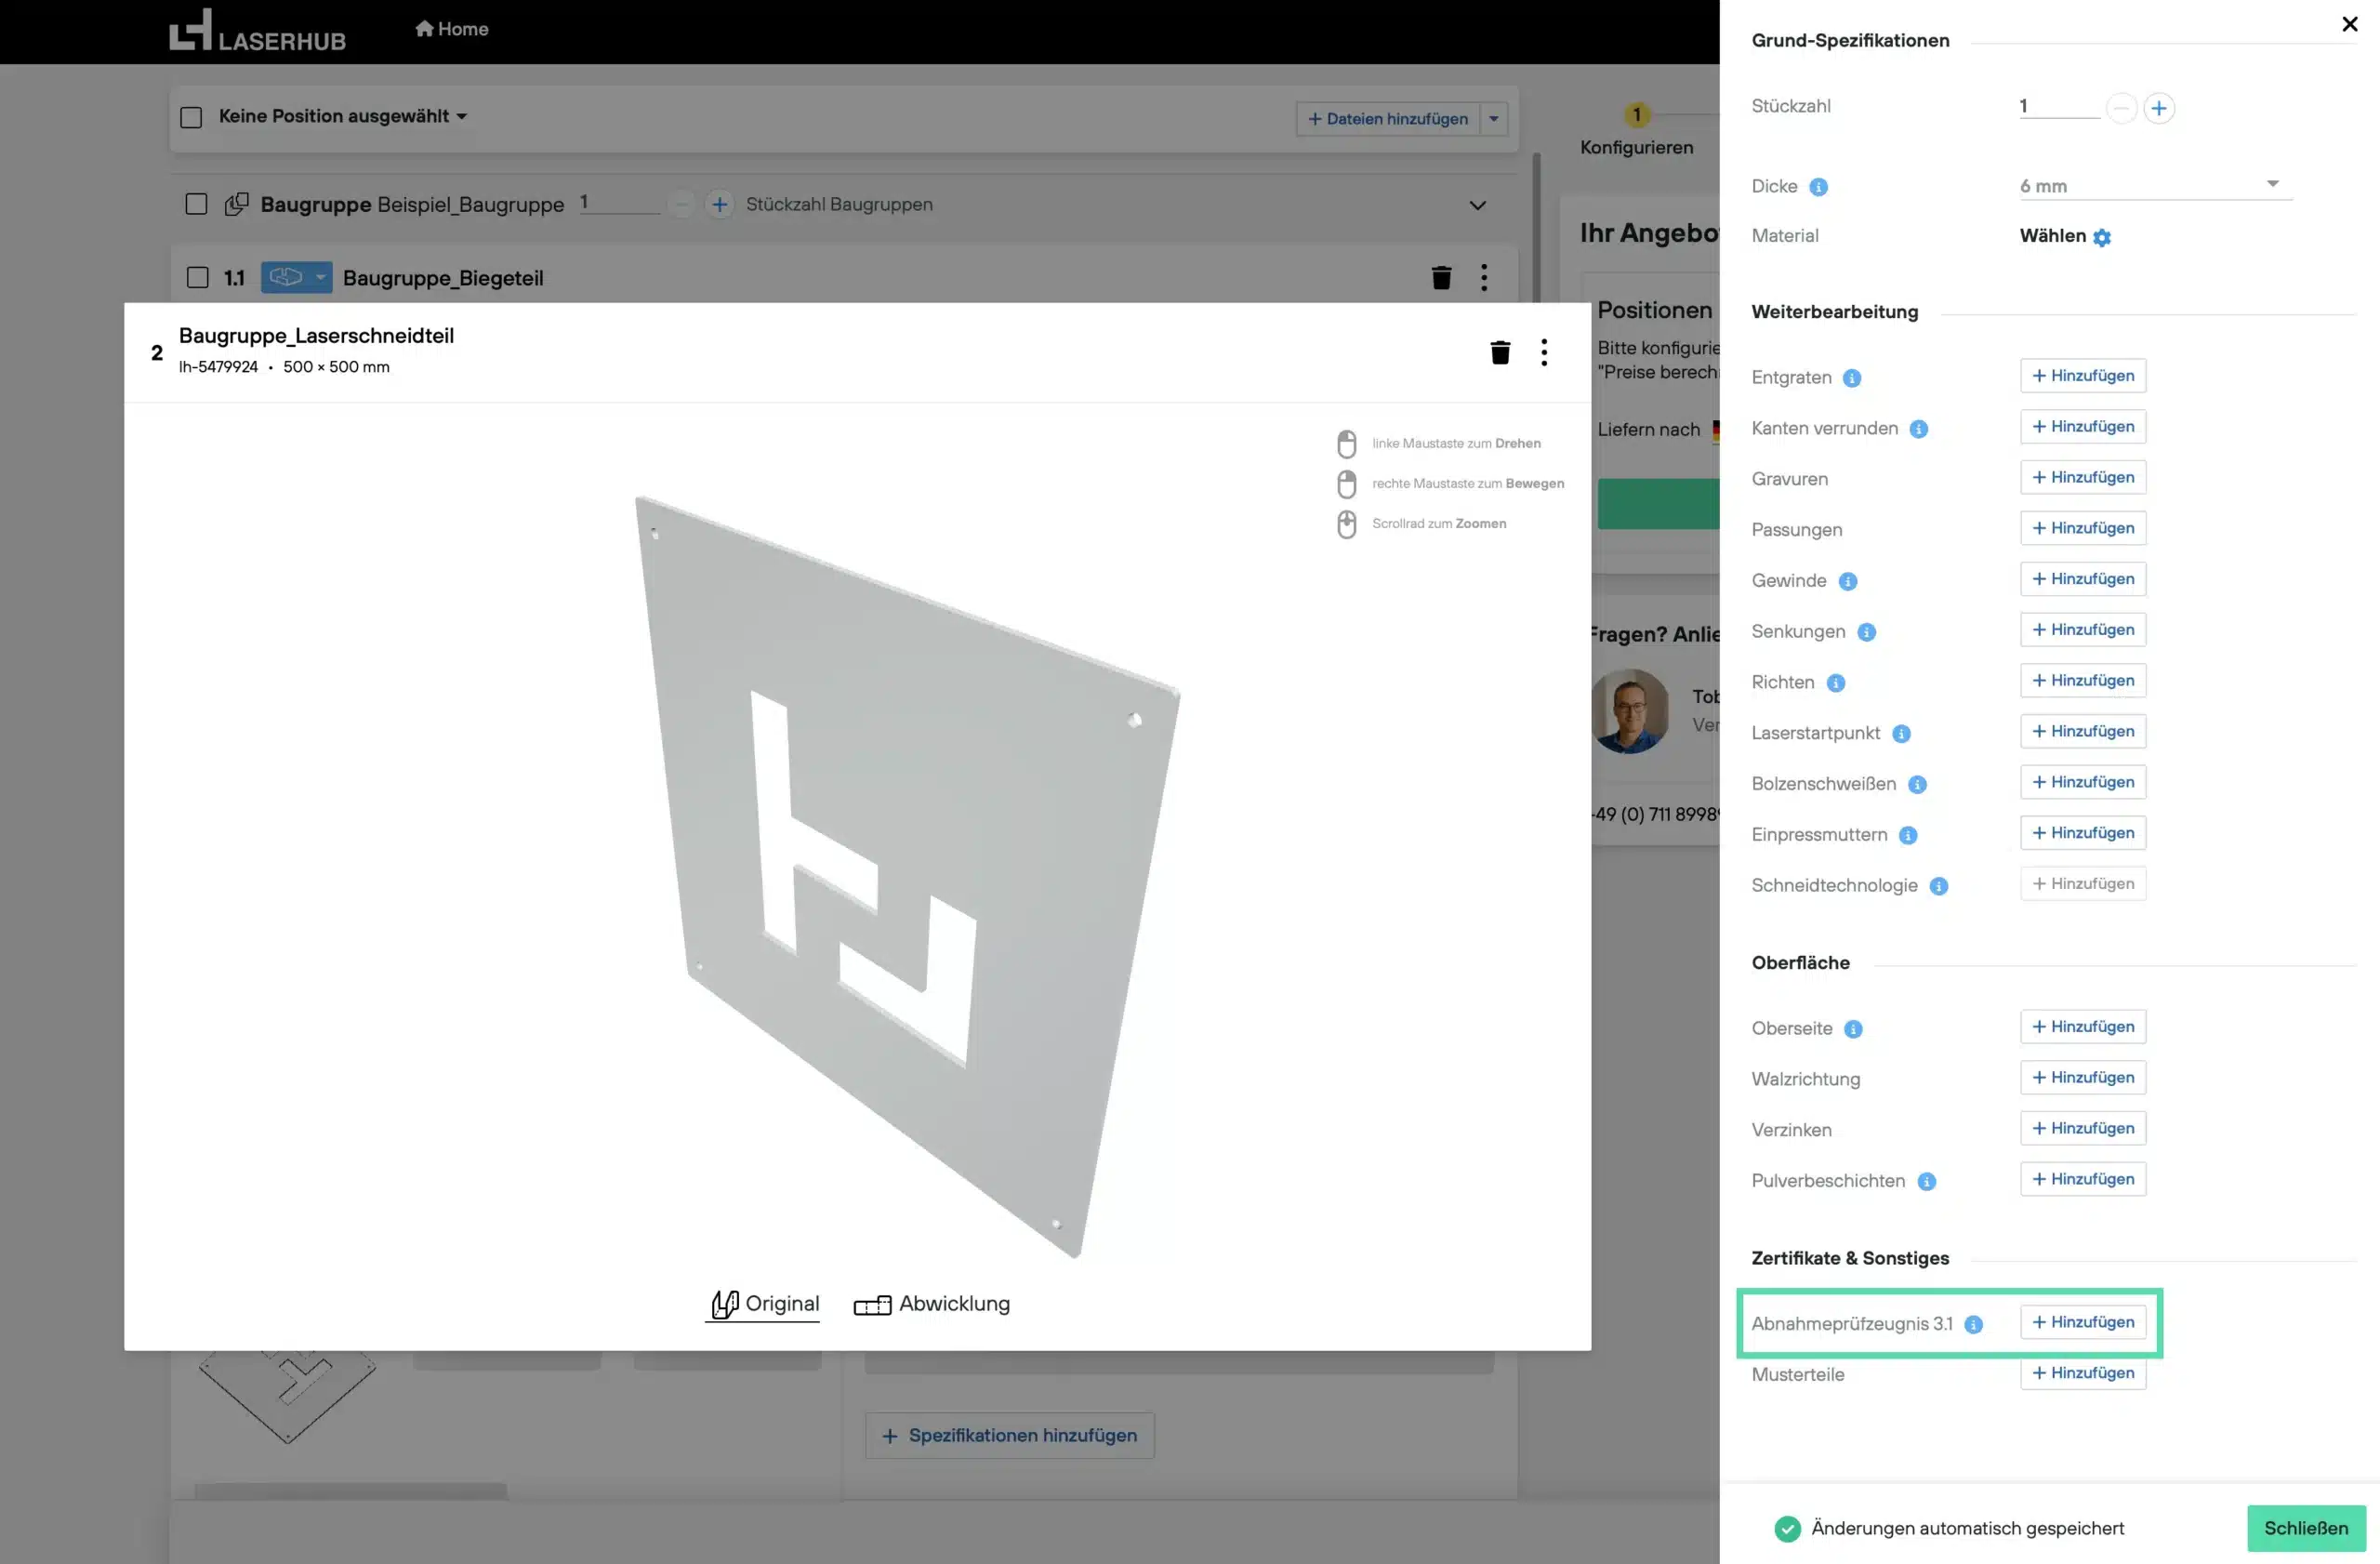Open three-dot menu for Baugruppe_Laserschneidteil

[1544, 352]
